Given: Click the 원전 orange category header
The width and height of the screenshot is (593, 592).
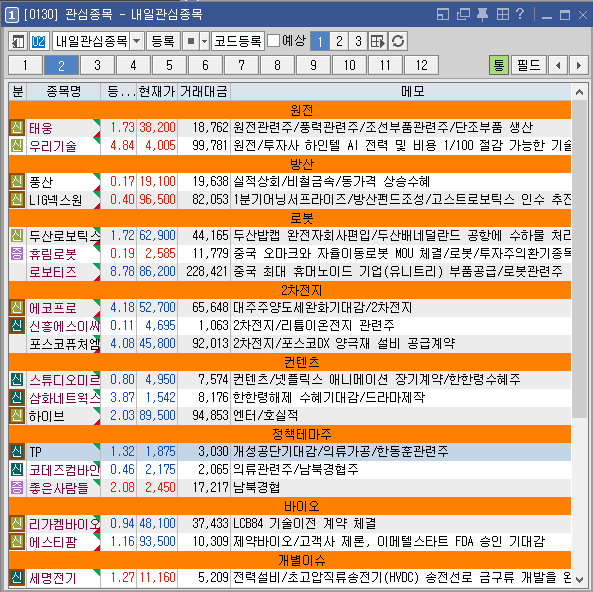Looking at the screenshot, I should [x=290, y=110].
